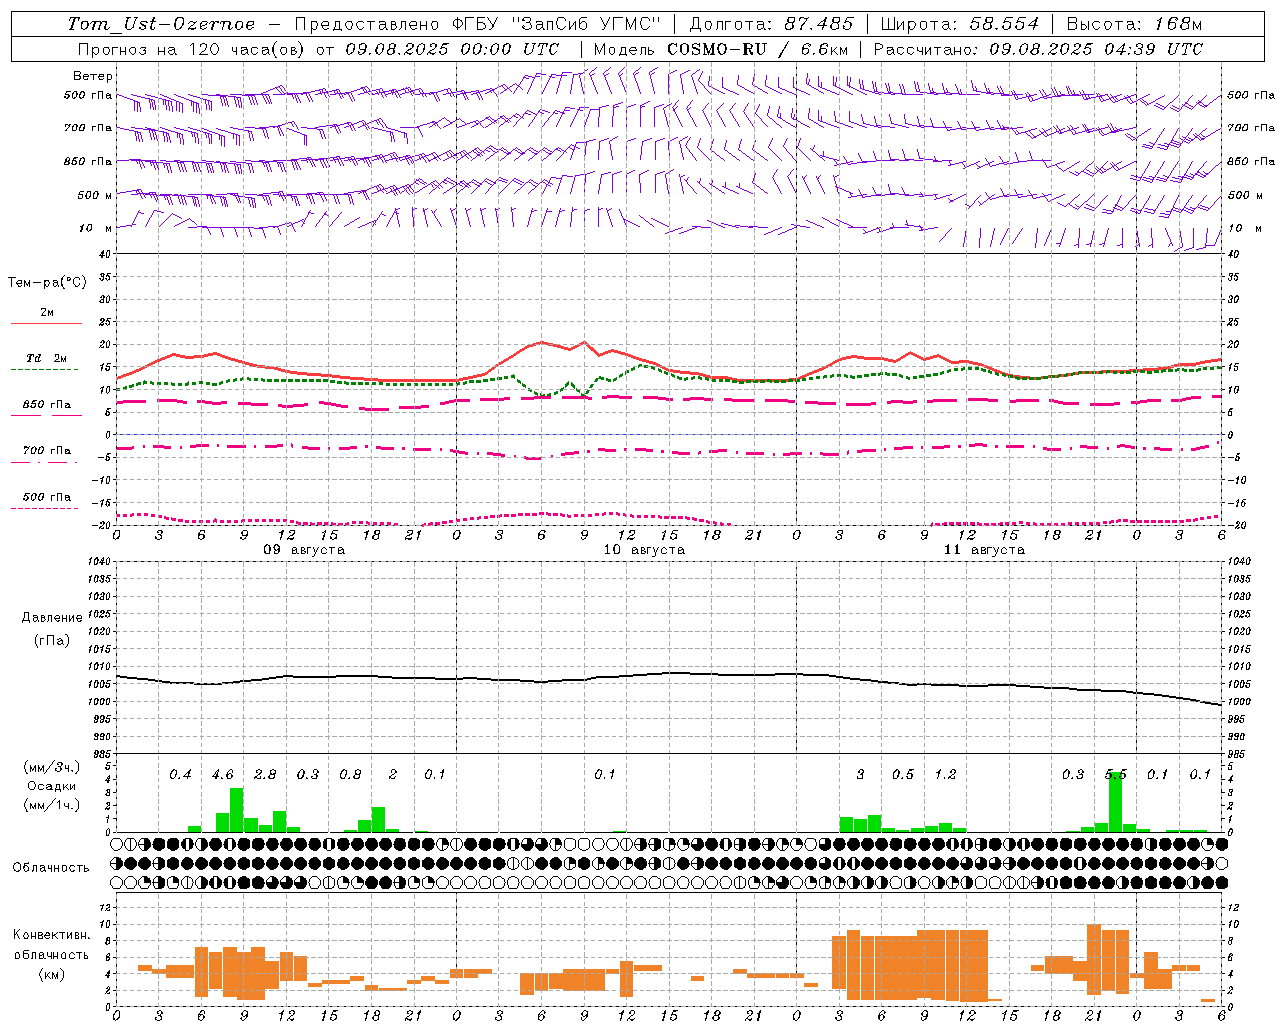Select the provider text ФГБУ "ЗапСиб УГМС"

click(x=559, y=24)
